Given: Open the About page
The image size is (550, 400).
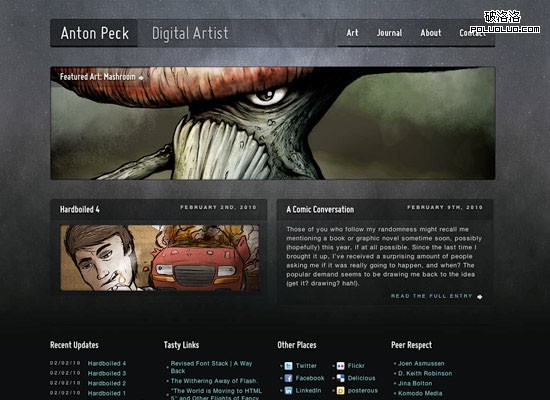Looking at the screenshot, I should pyautogui.click(x=431, y=33).
